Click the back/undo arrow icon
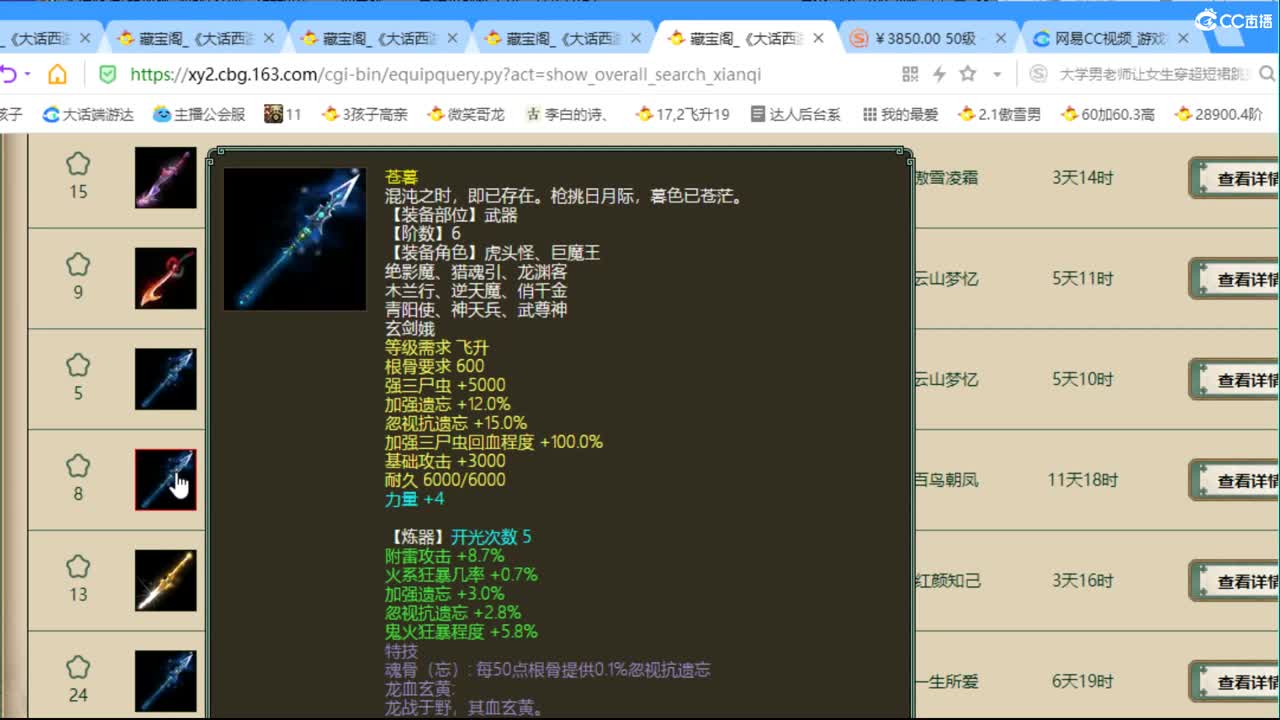This screenshot has width=1280, height=720. click(x=8, y=74)
